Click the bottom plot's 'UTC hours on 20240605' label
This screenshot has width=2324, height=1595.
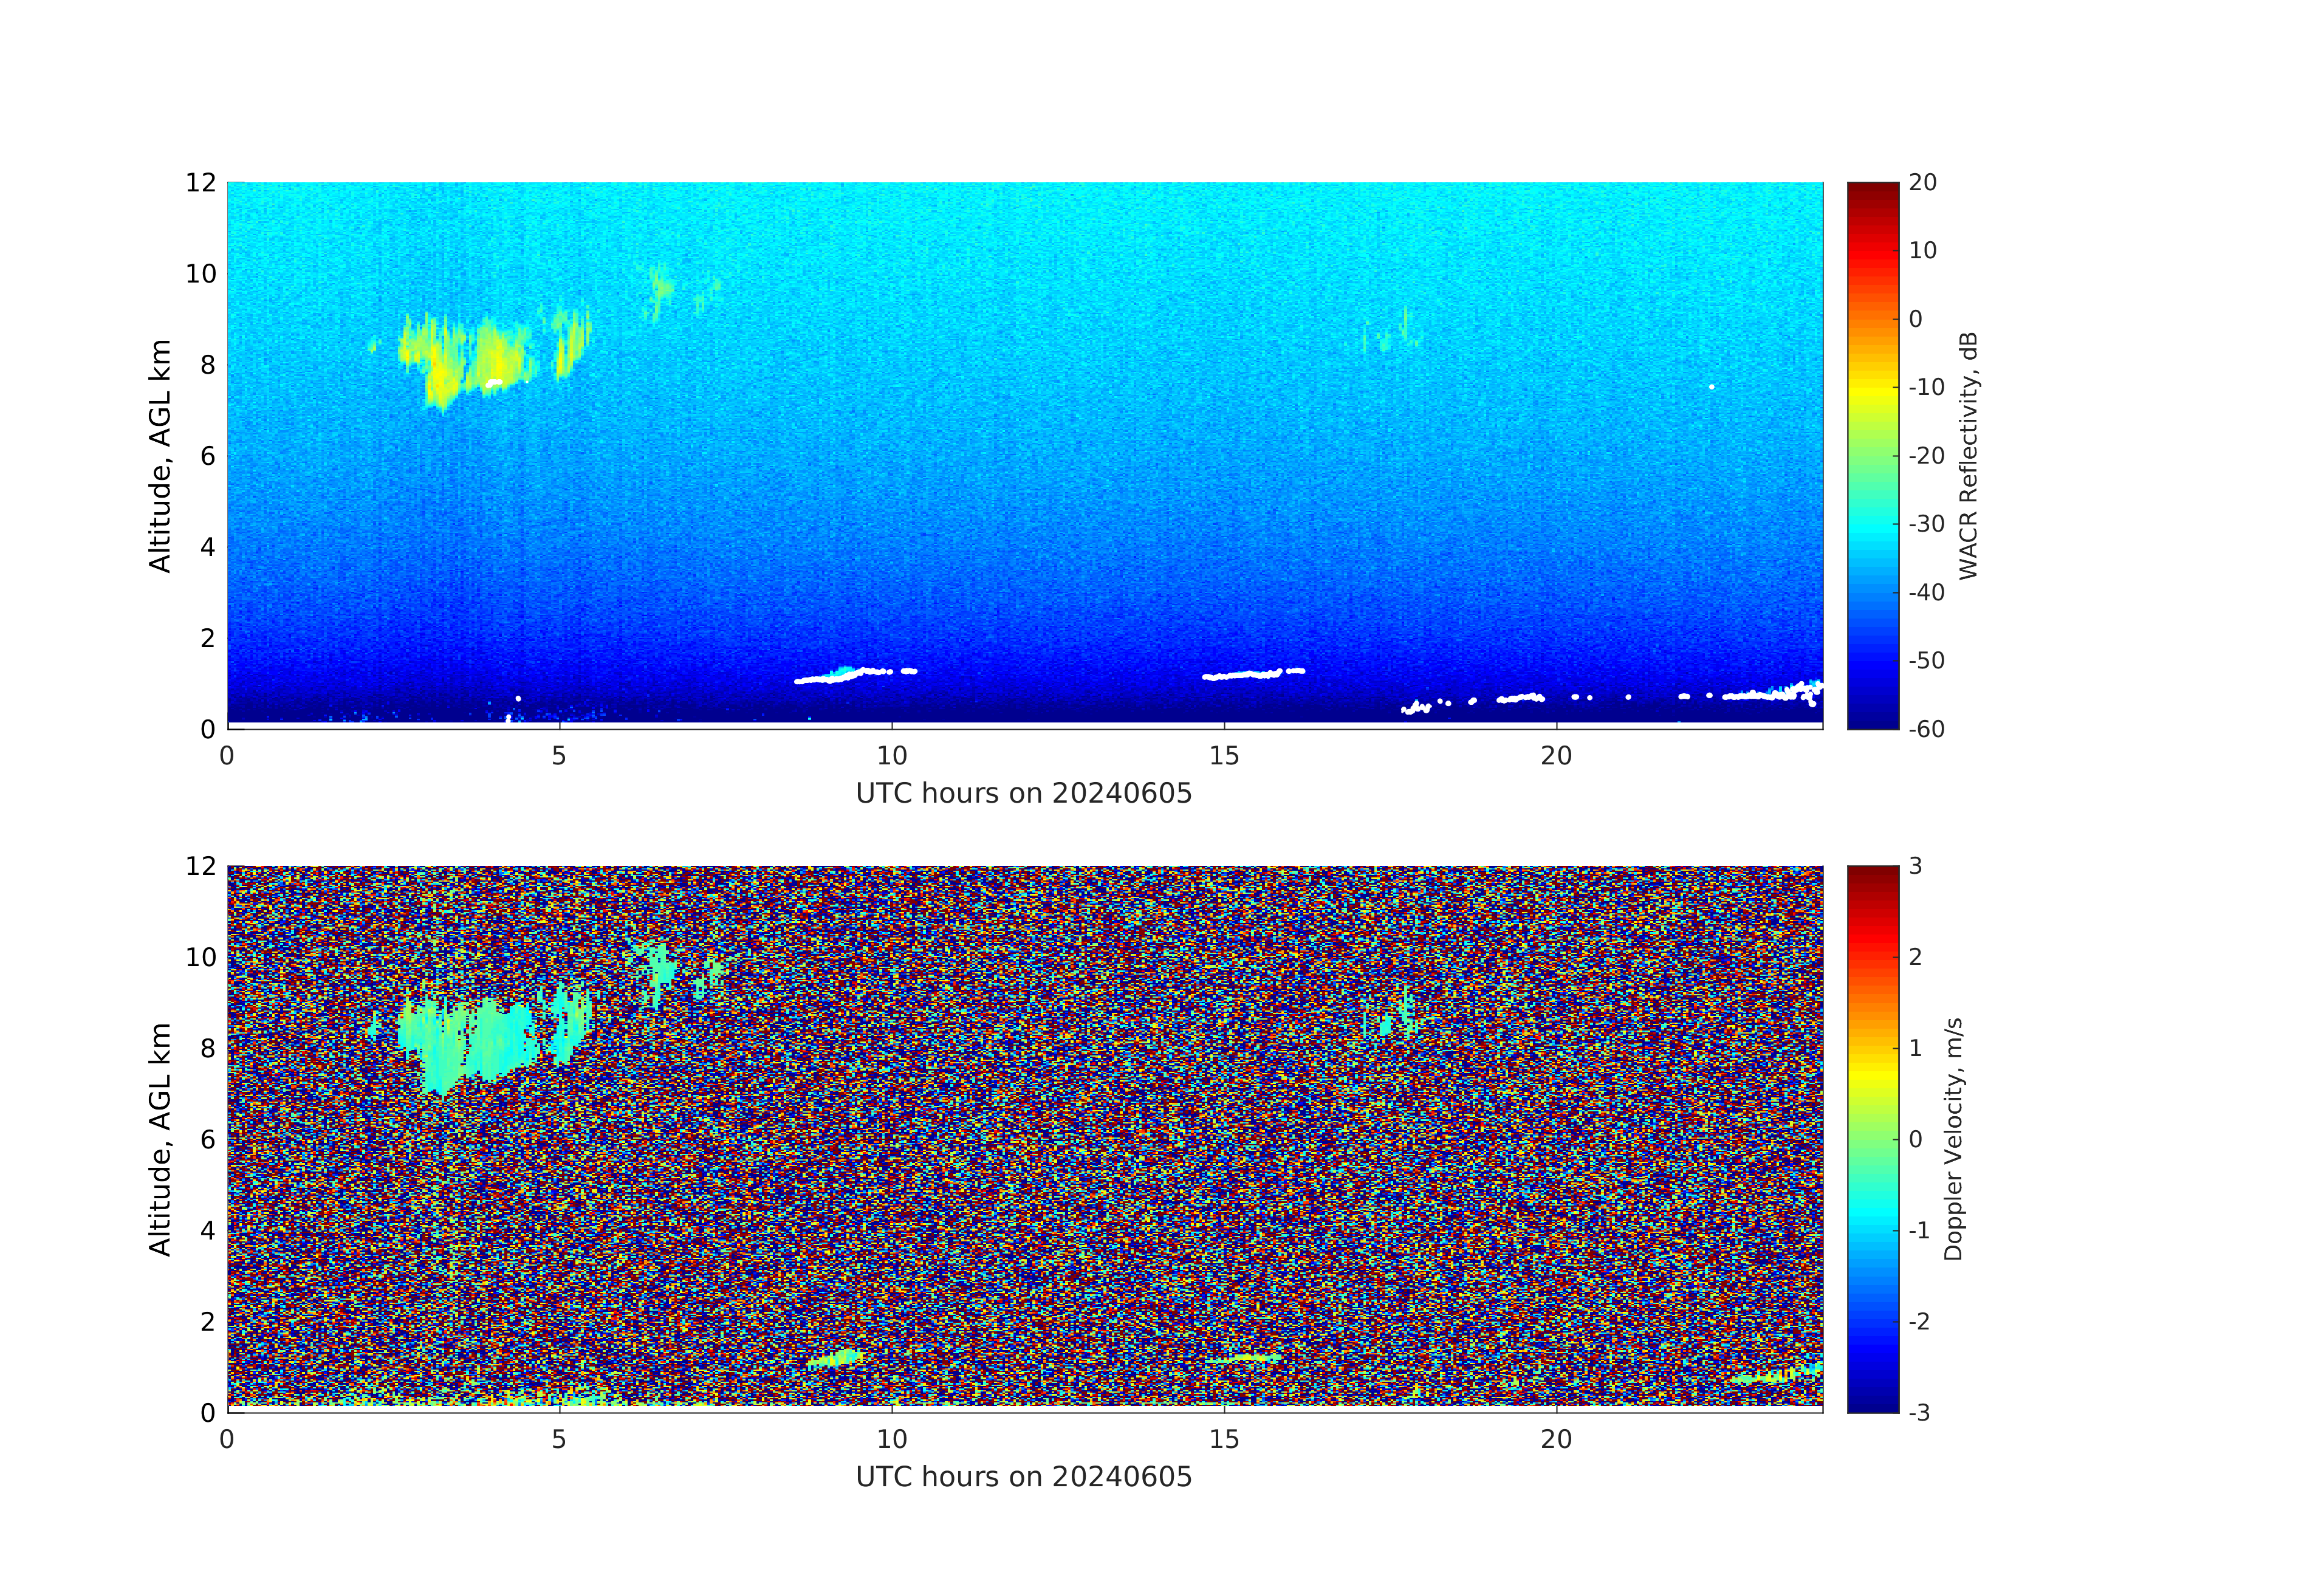(x=1023, y=1477)
